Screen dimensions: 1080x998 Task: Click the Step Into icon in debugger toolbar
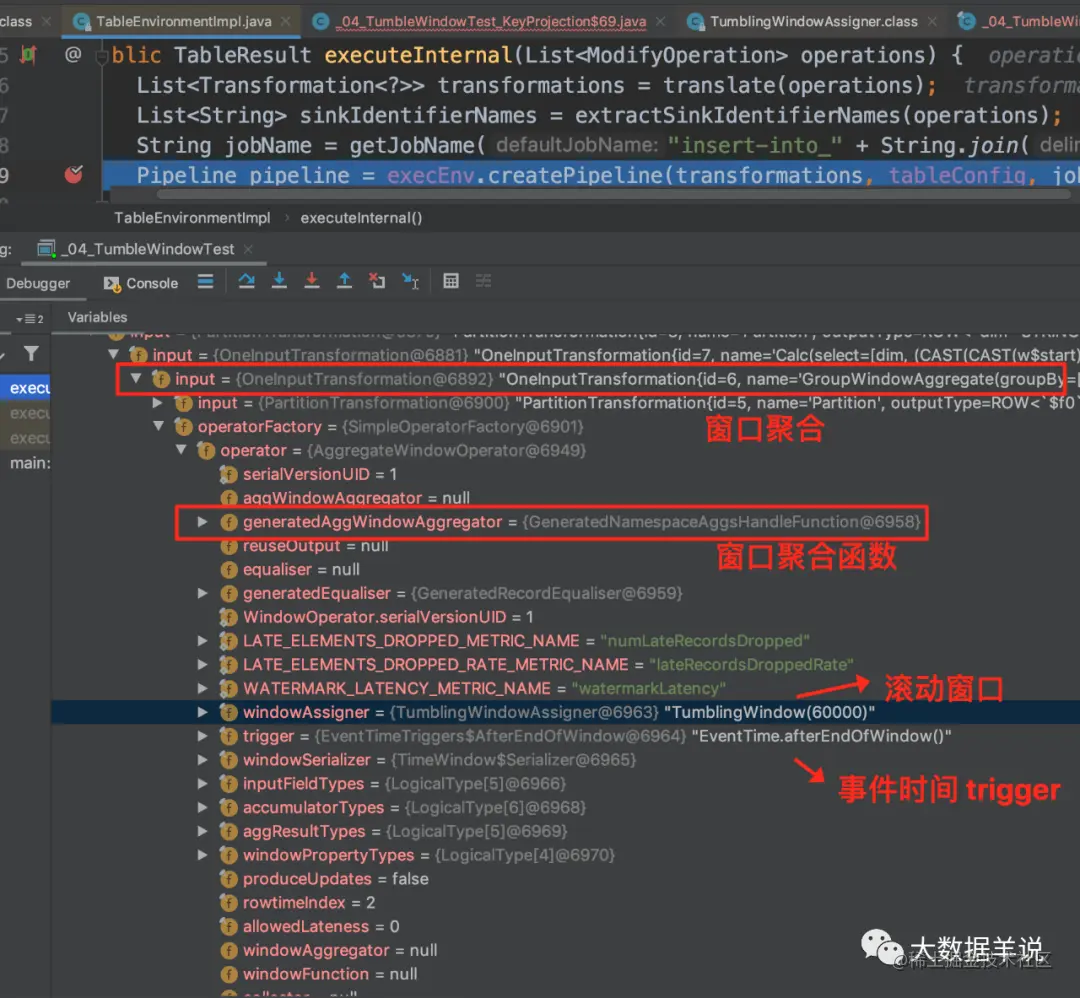[277, 281]
